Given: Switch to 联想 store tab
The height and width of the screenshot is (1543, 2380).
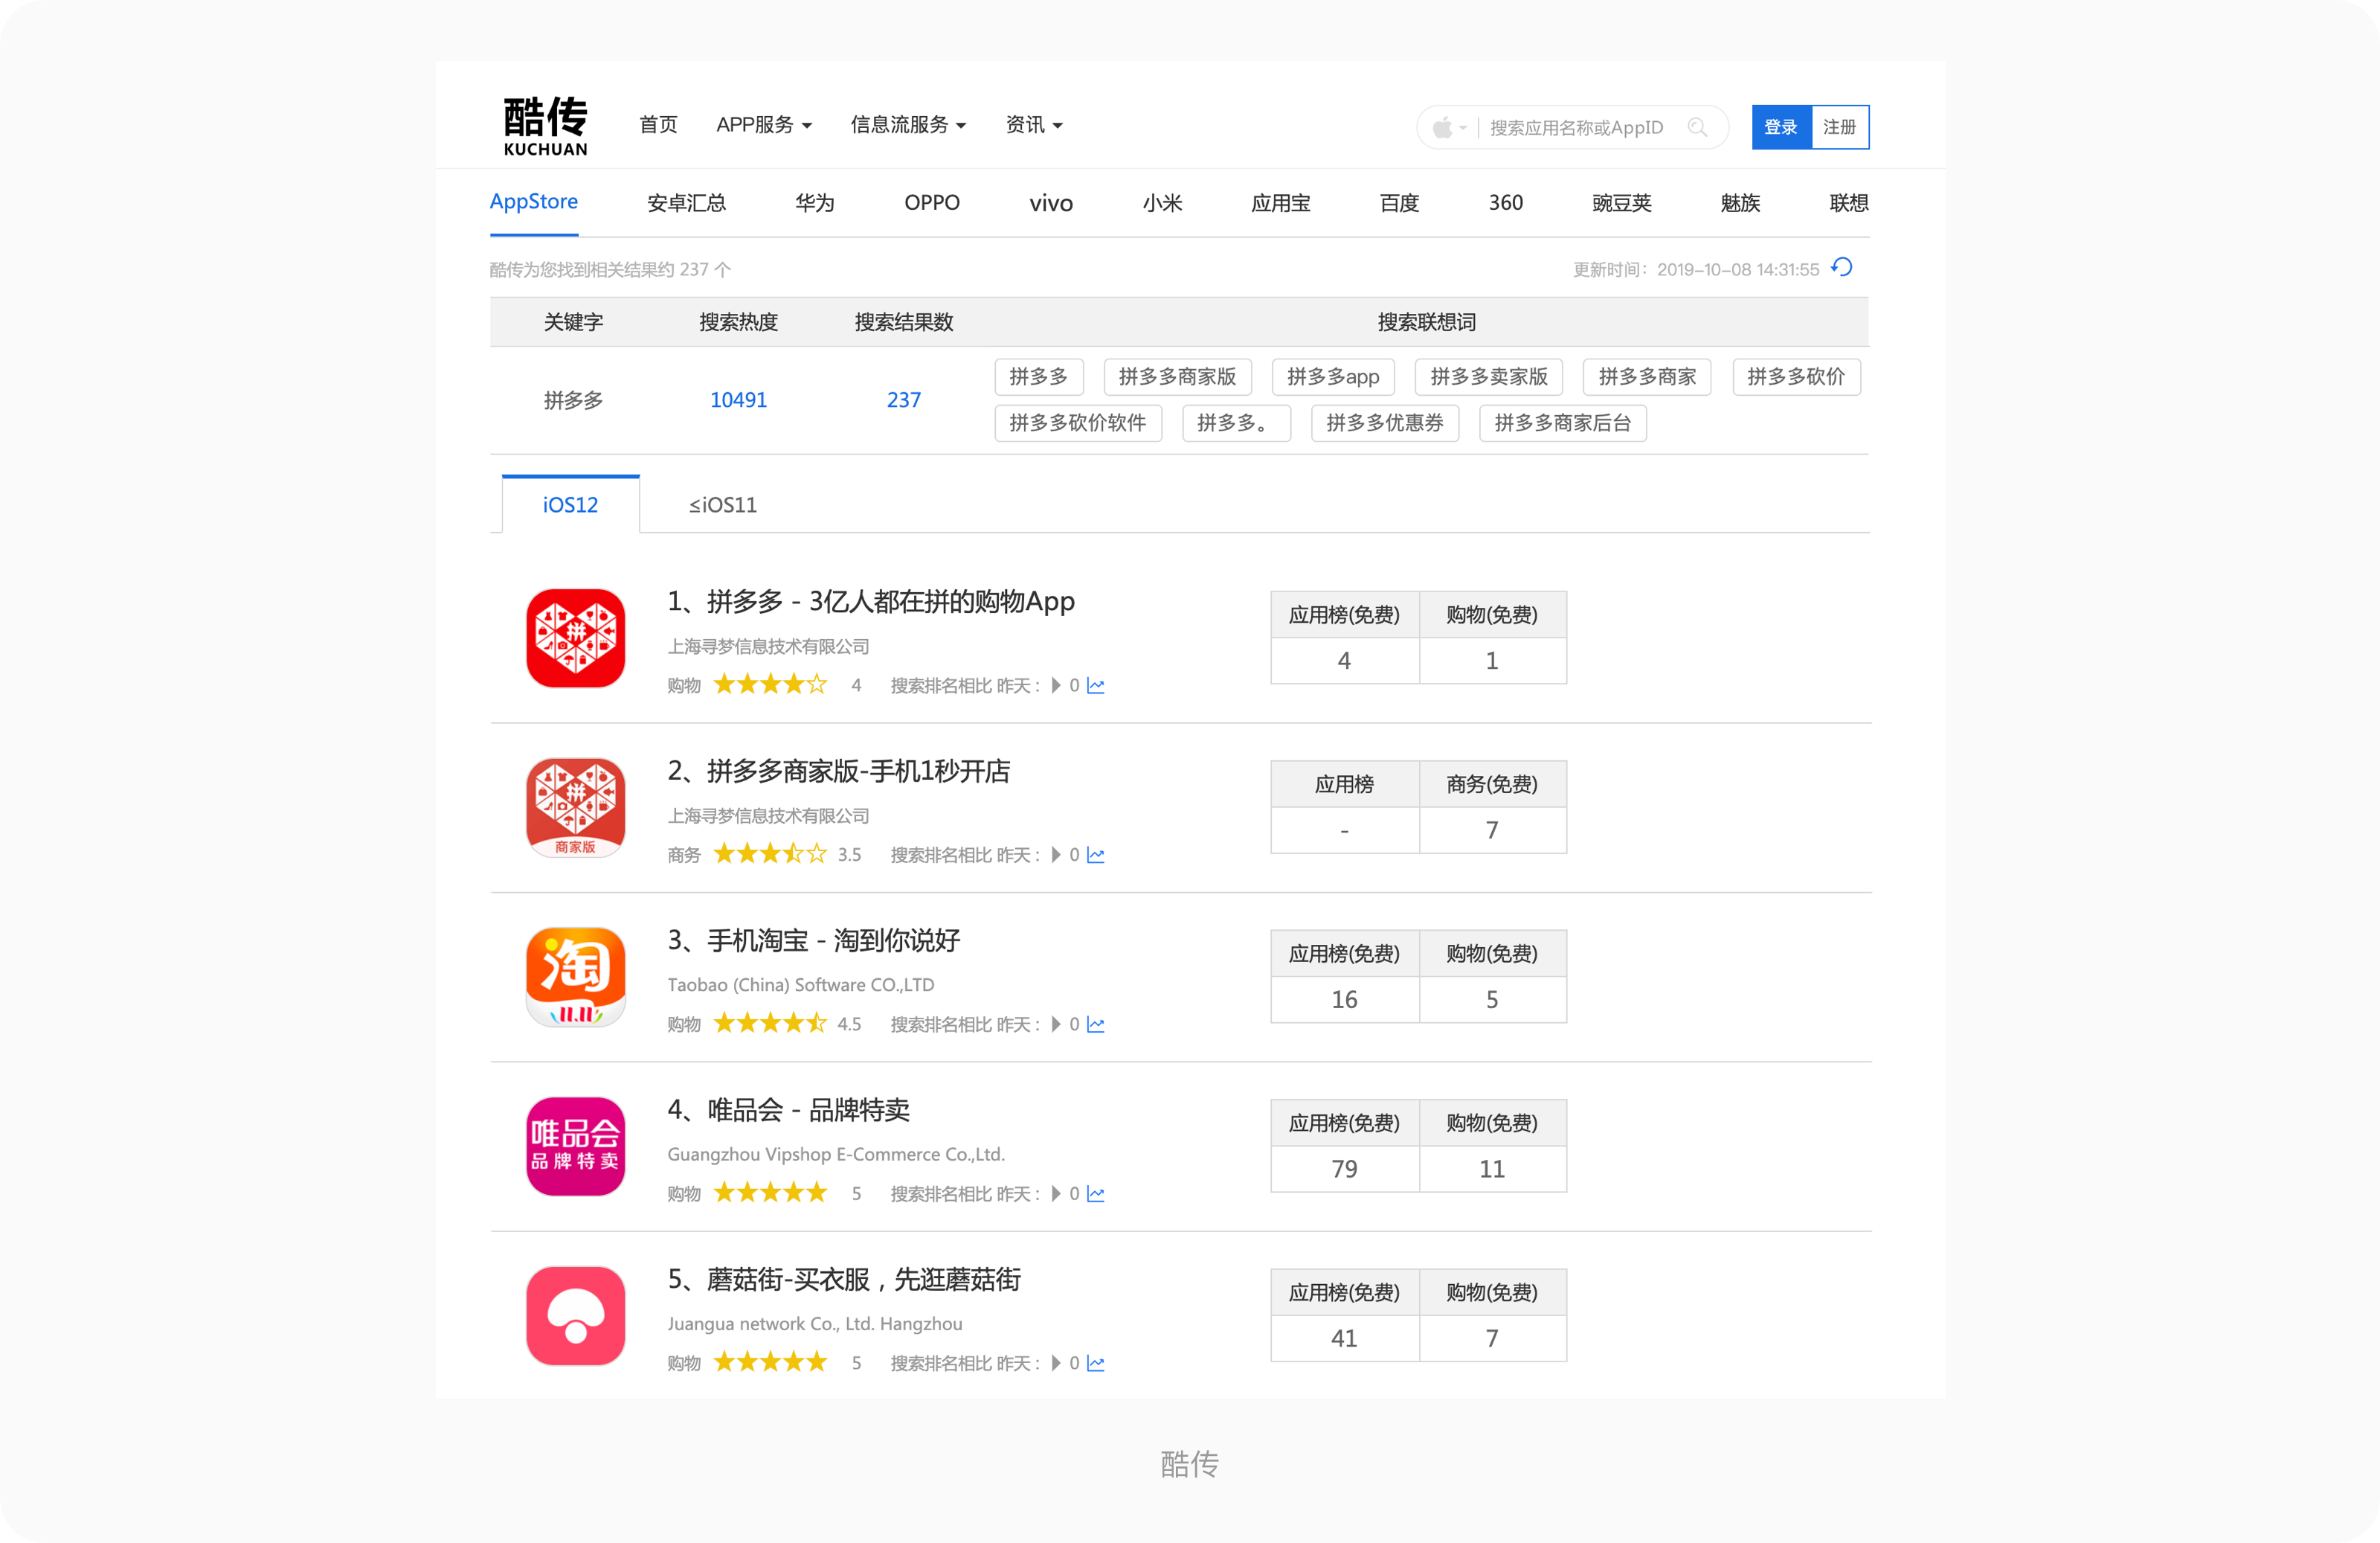Looking at the screenshot, I should click(1849, 203).
